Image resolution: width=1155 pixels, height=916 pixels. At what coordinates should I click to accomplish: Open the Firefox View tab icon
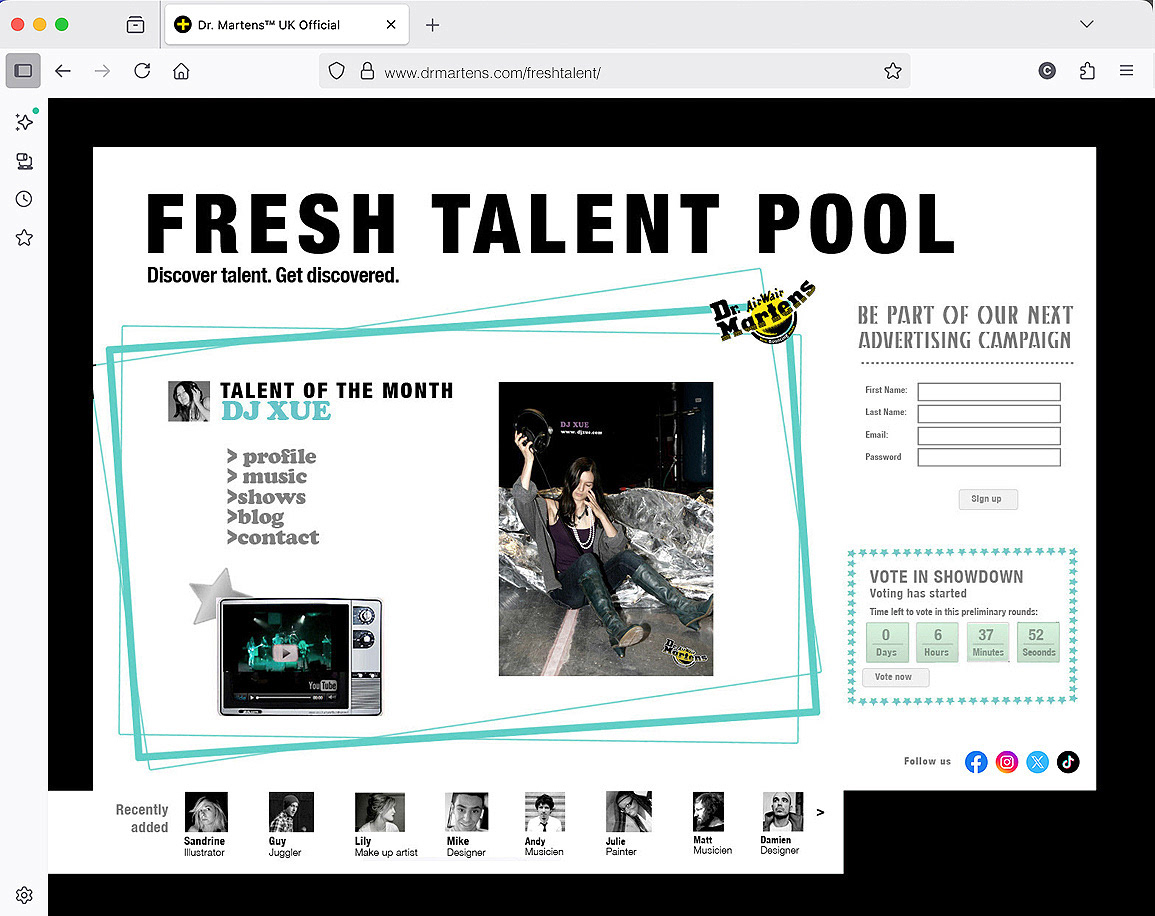[x=136, y=25]
